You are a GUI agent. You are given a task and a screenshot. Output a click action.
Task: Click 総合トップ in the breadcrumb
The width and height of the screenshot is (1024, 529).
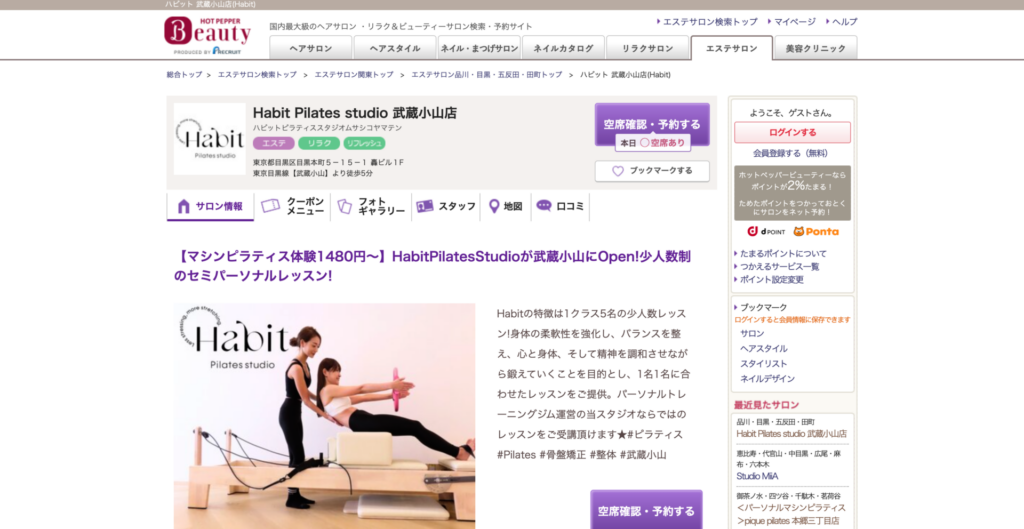184,75
